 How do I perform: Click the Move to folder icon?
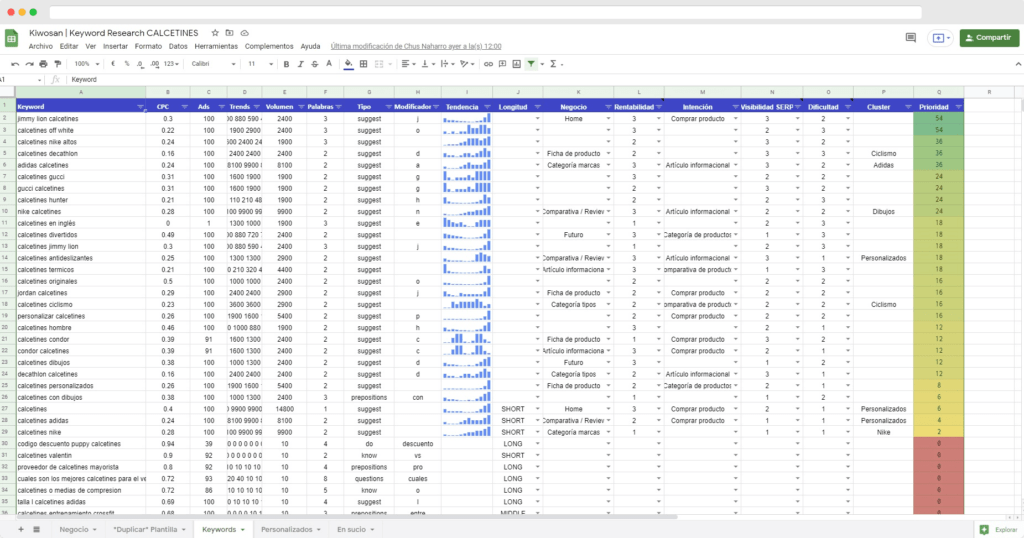pyautogui.click(x=229, y=33)
